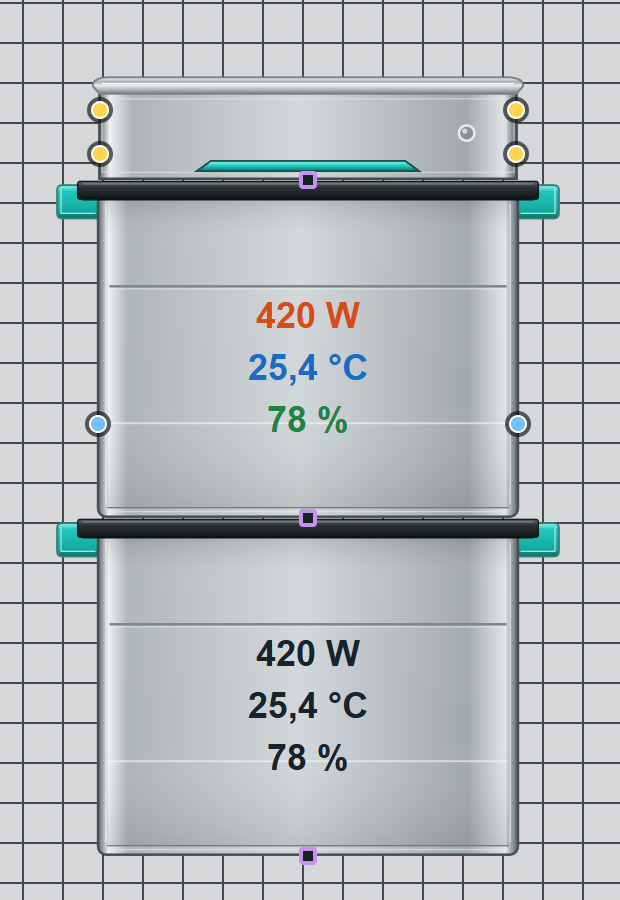
Task: Select the teal trapezoid plate under the lid
Action: click(x=308, y=166)
